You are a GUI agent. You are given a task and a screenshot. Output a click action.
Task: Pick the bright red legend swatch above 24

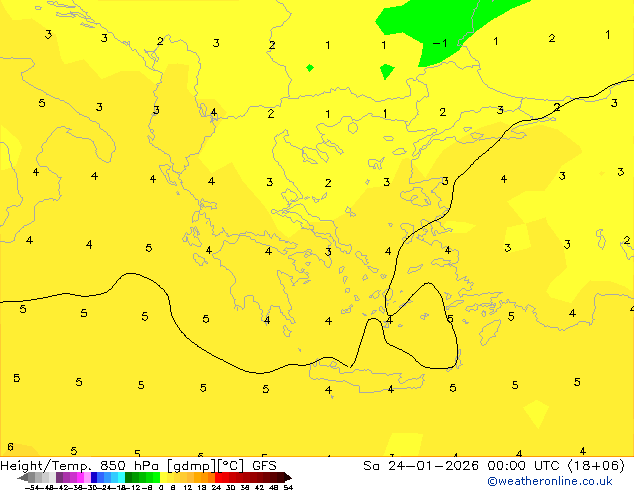218,477
